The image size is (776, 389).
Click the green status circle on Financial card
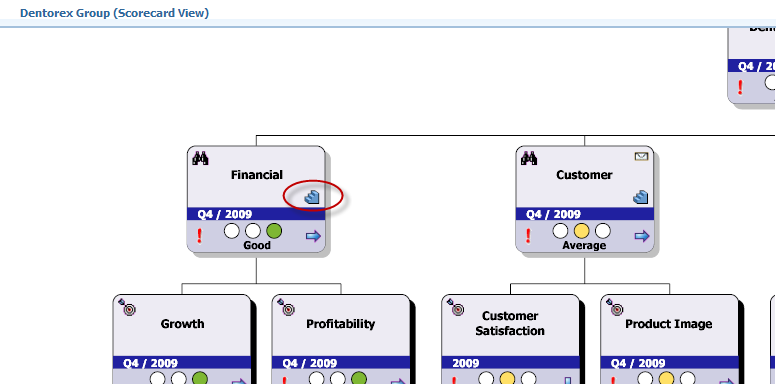pos(274,231)
